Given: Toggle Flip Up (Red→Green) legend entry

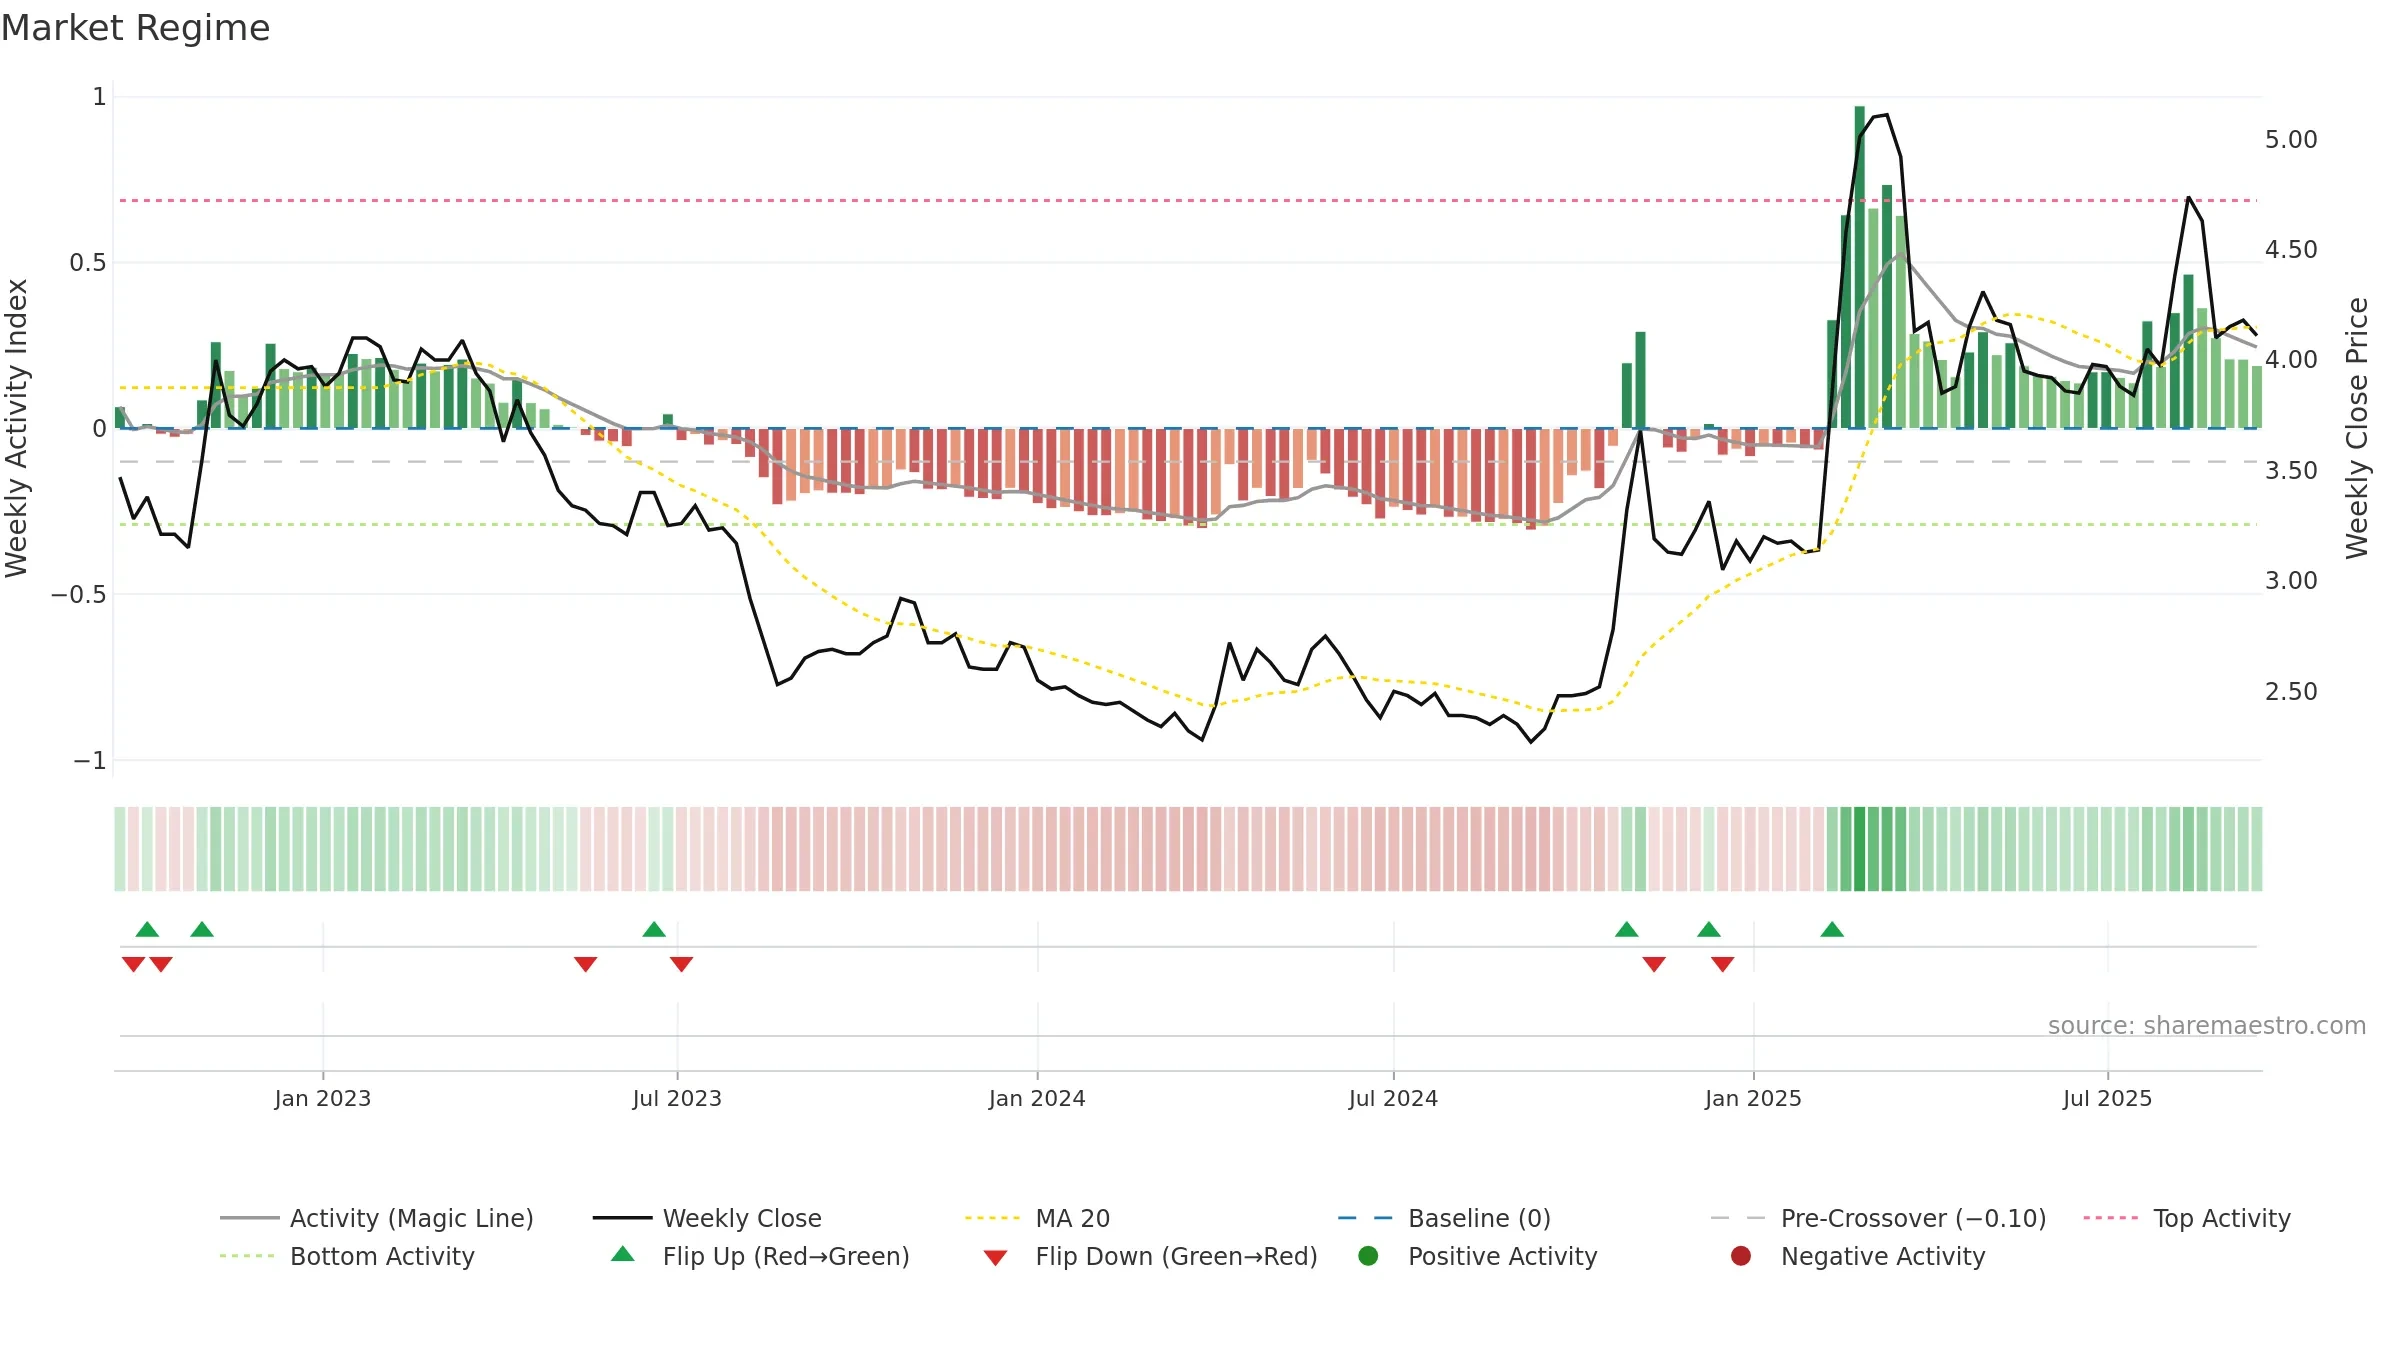Looking at the screenshot, I should point(760,1256).
